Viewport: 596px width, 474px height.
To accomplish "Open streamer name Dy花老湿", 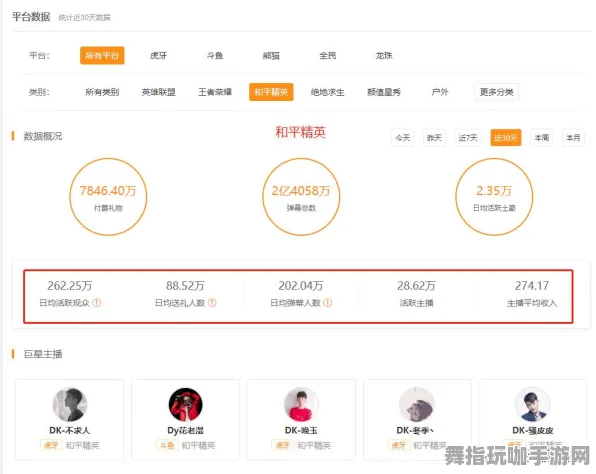I will pyautogui.click(x=185, y=430).
